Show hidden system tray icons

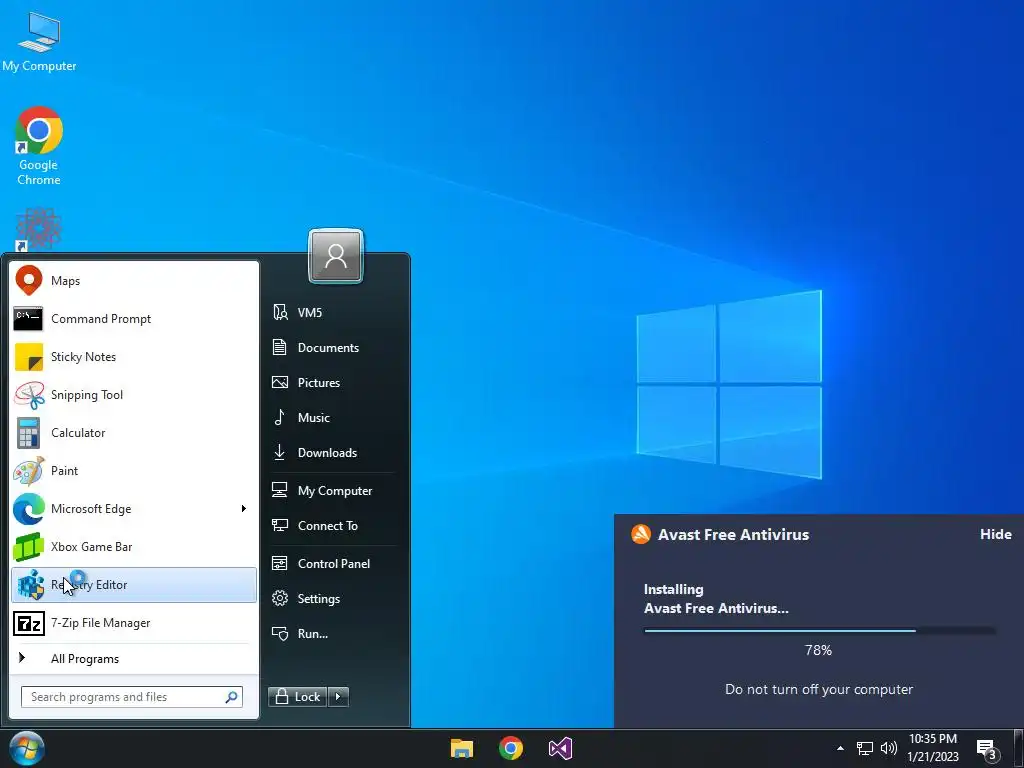[840, 748]
